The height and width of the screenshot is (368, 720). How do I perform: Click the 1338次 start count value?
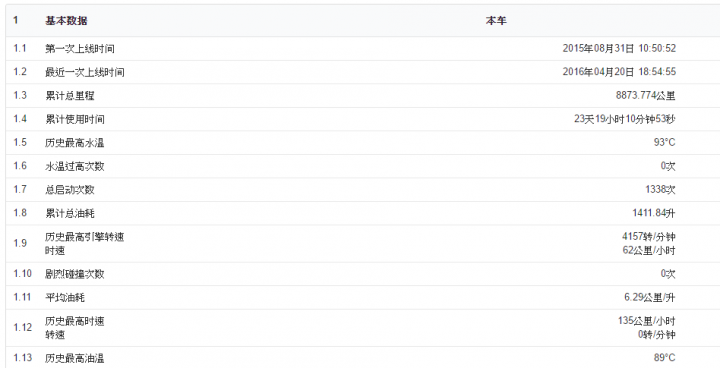(660, 189)
